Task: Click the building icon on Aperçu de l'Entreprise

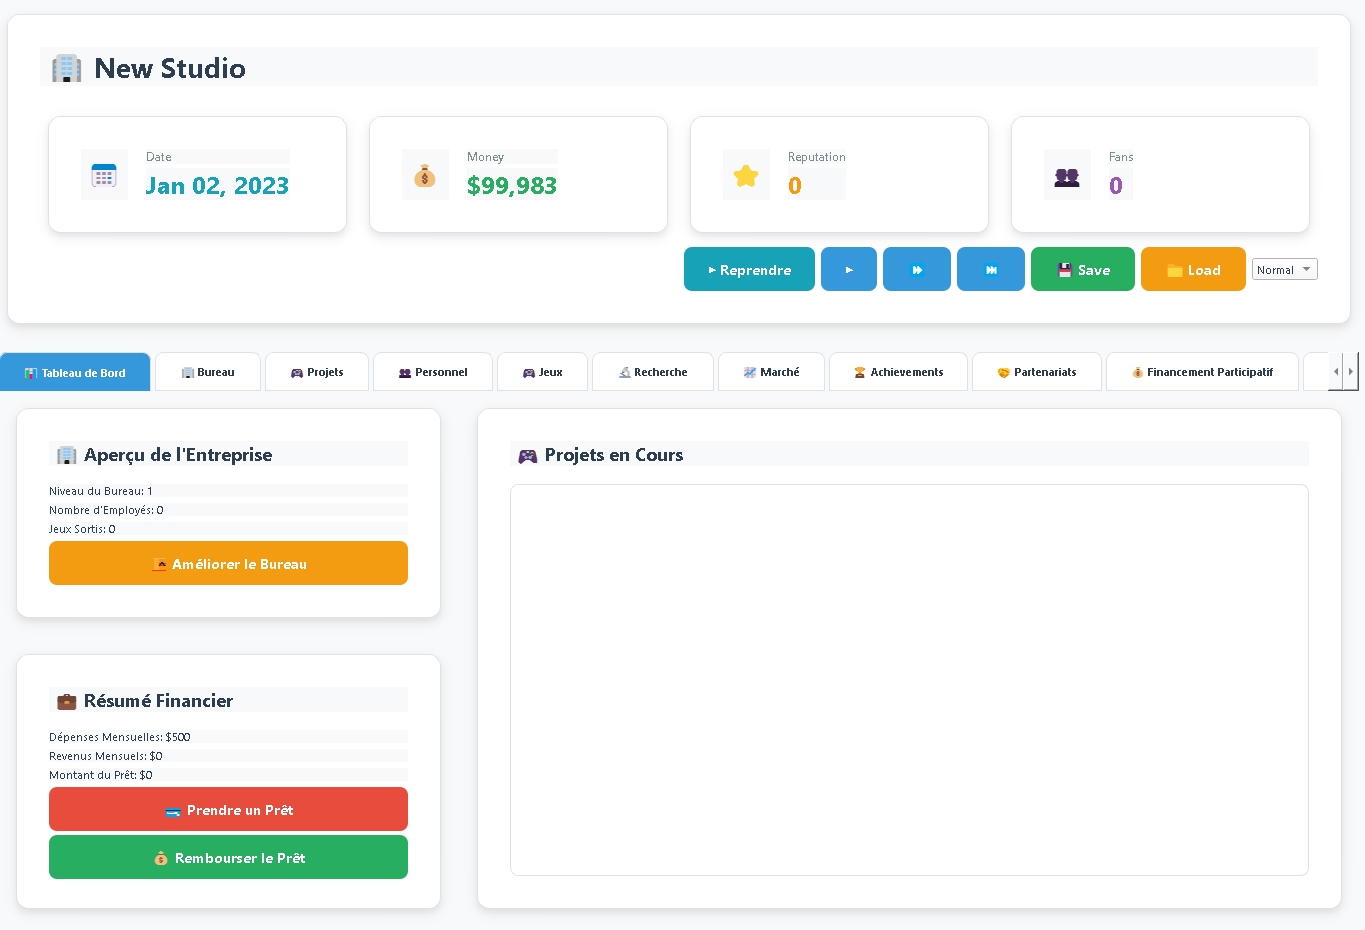Action: (66, 454)
